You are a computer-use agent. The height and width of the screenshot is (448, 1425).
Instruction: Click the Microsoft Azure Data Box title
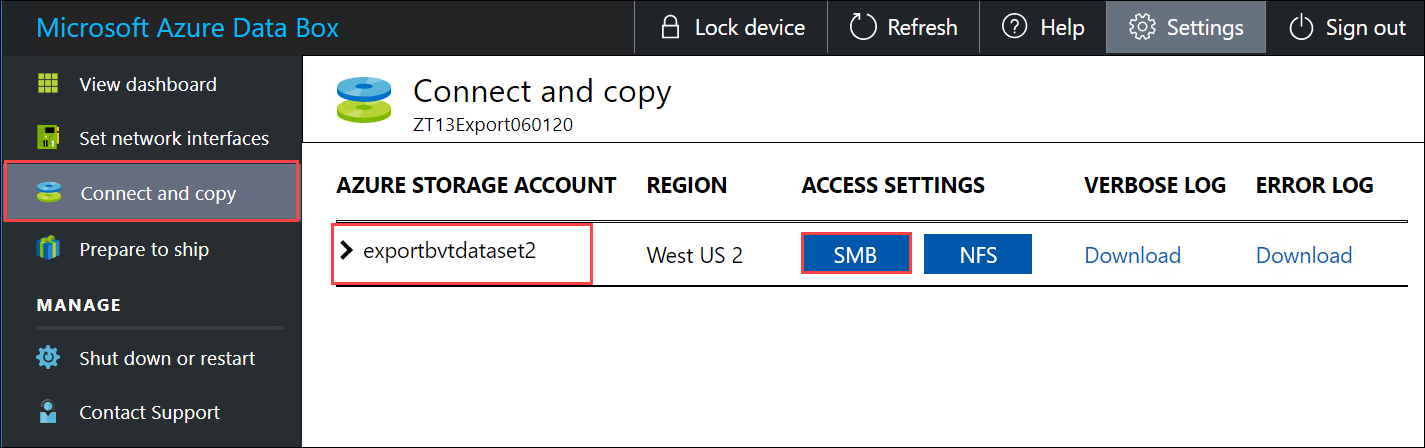click(187, 28)
